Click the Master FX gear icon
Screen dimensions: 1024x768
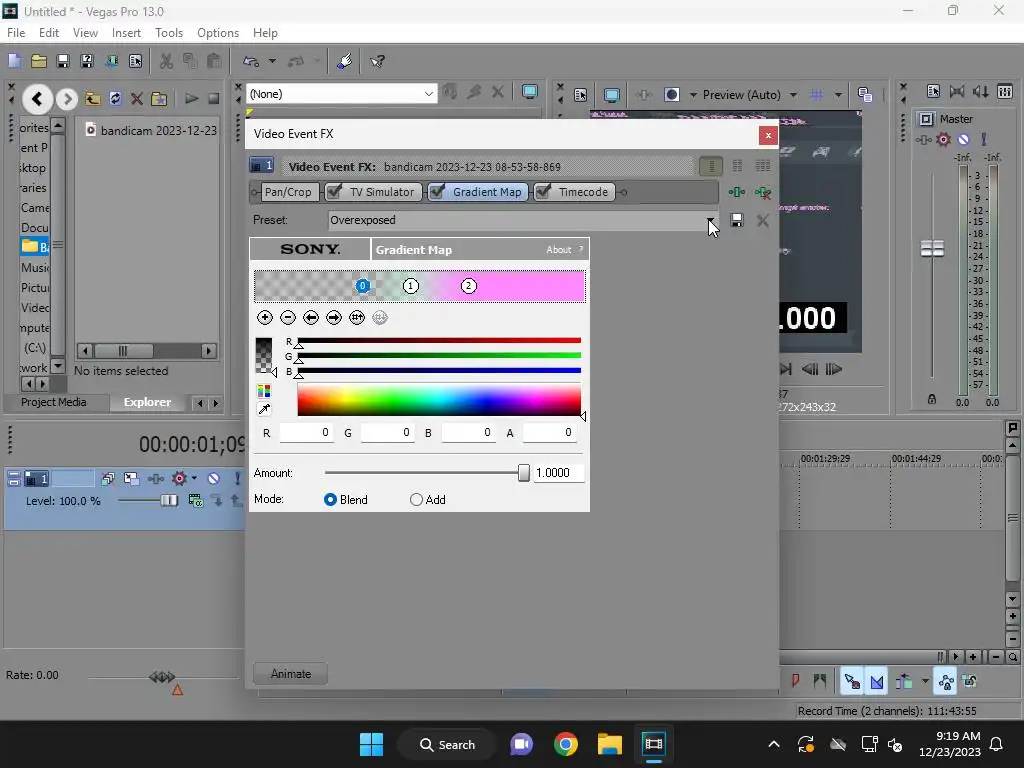(x=943, y=139)
